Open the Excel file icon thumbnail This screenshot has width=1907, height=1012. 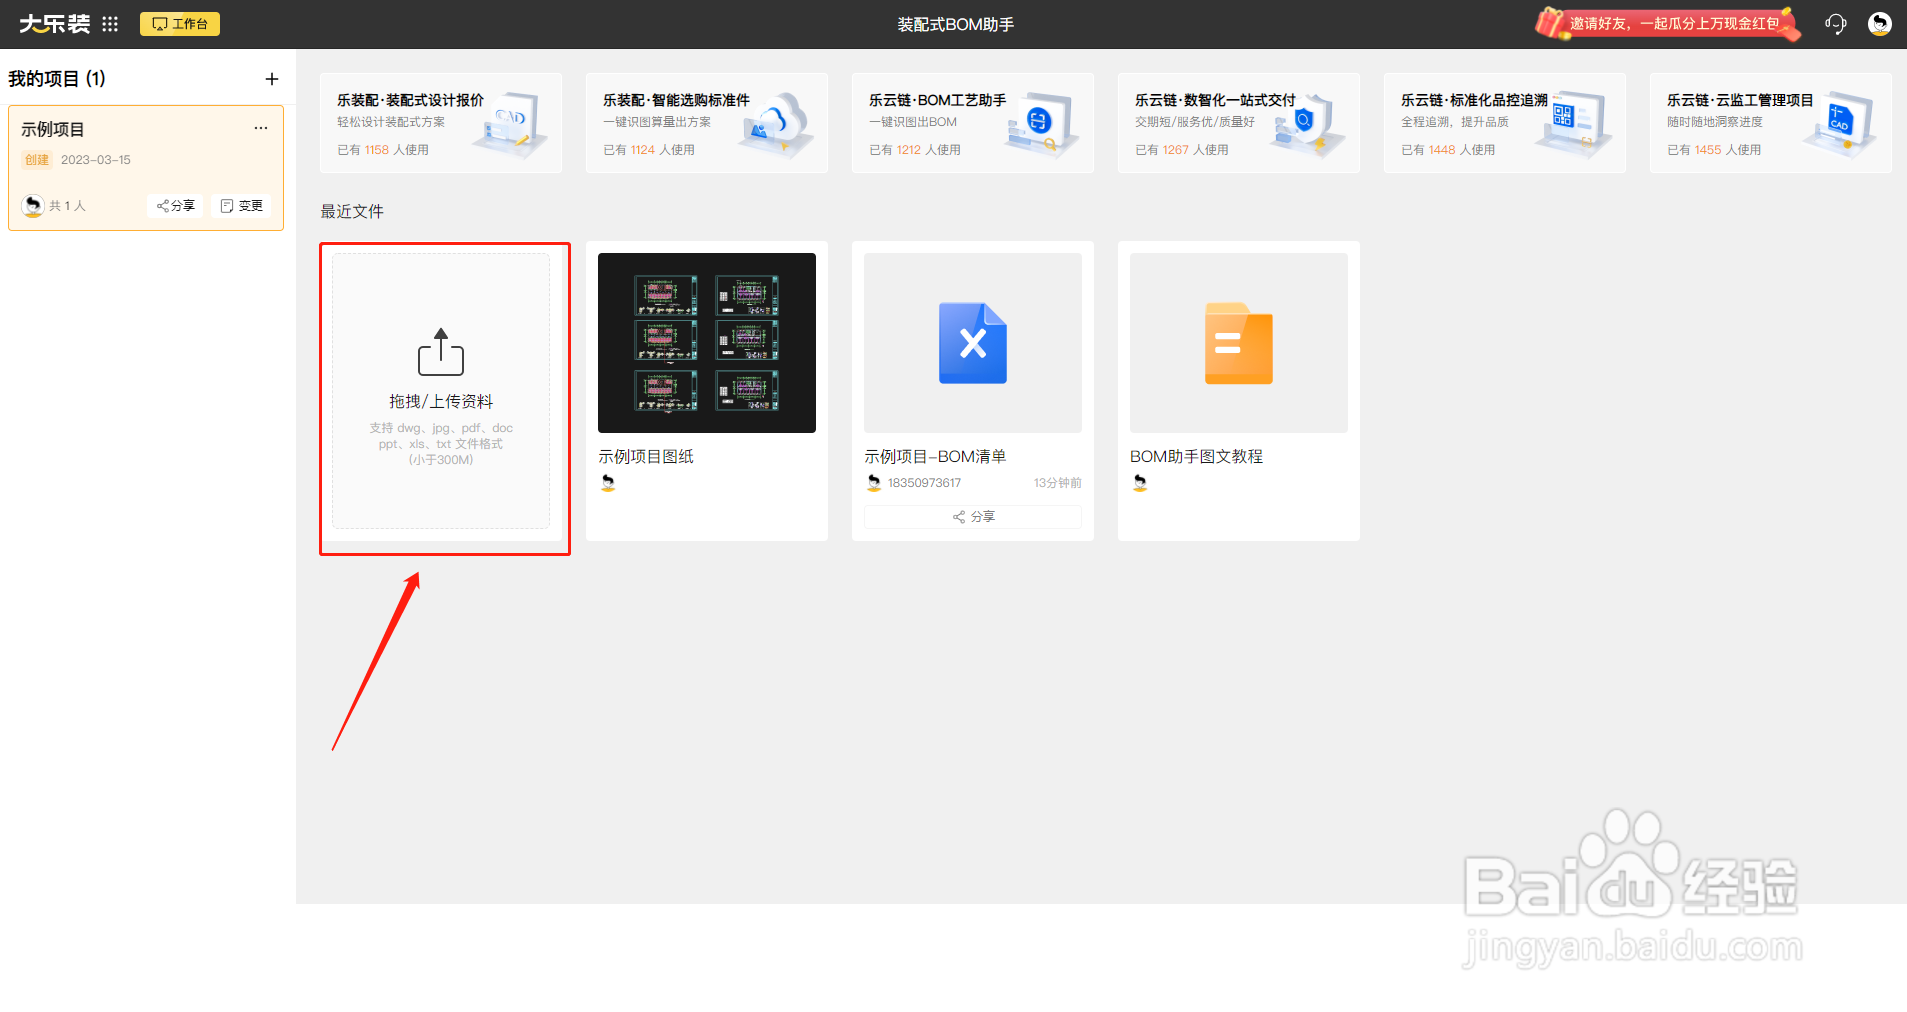tap(973, 343)
